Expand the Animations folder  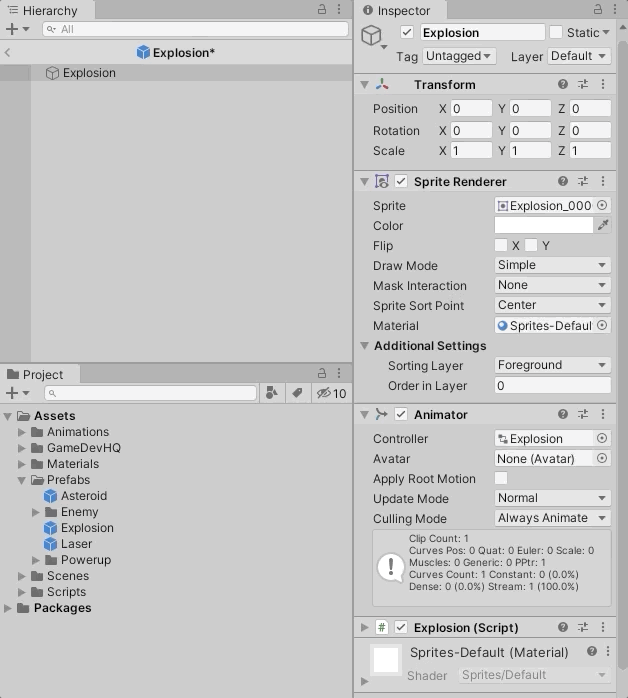click(x=21, y=432)
